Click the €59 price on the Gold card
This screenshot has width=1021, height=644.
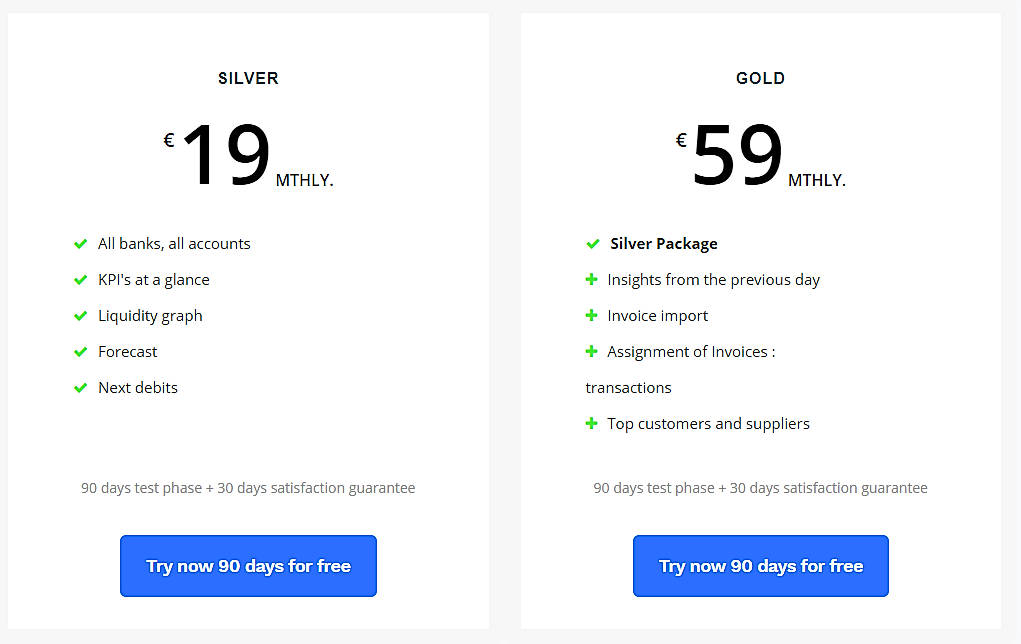(x=750, y=150)
